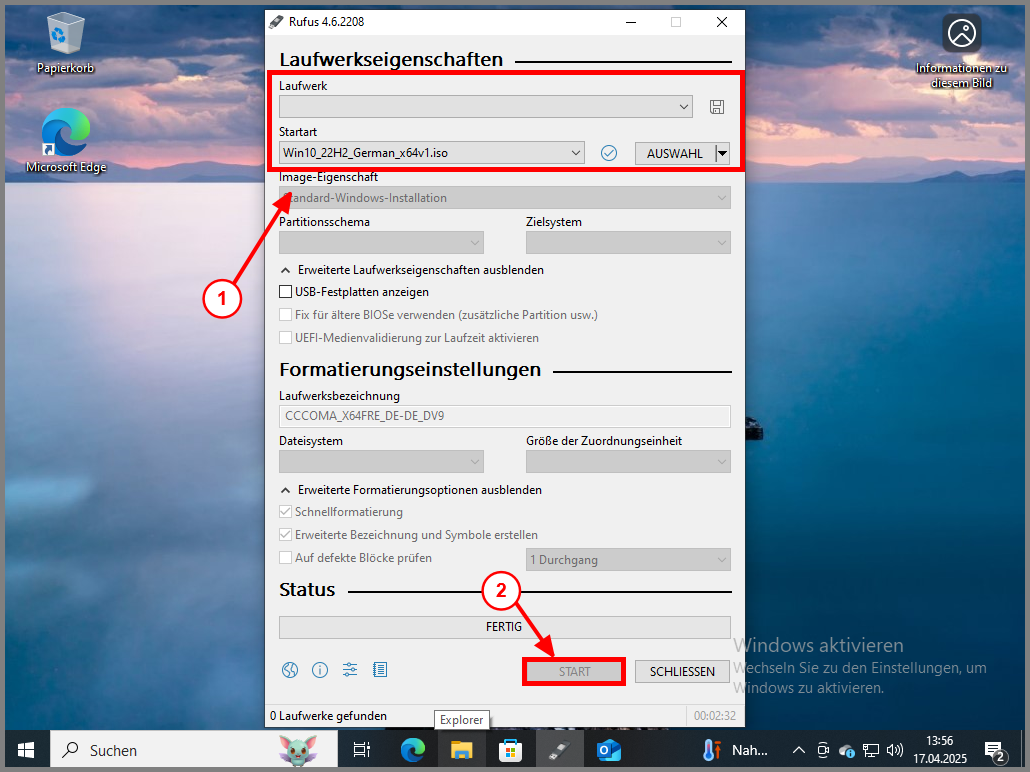Click the OneDrive cloud tray icon

coord(846,750)
